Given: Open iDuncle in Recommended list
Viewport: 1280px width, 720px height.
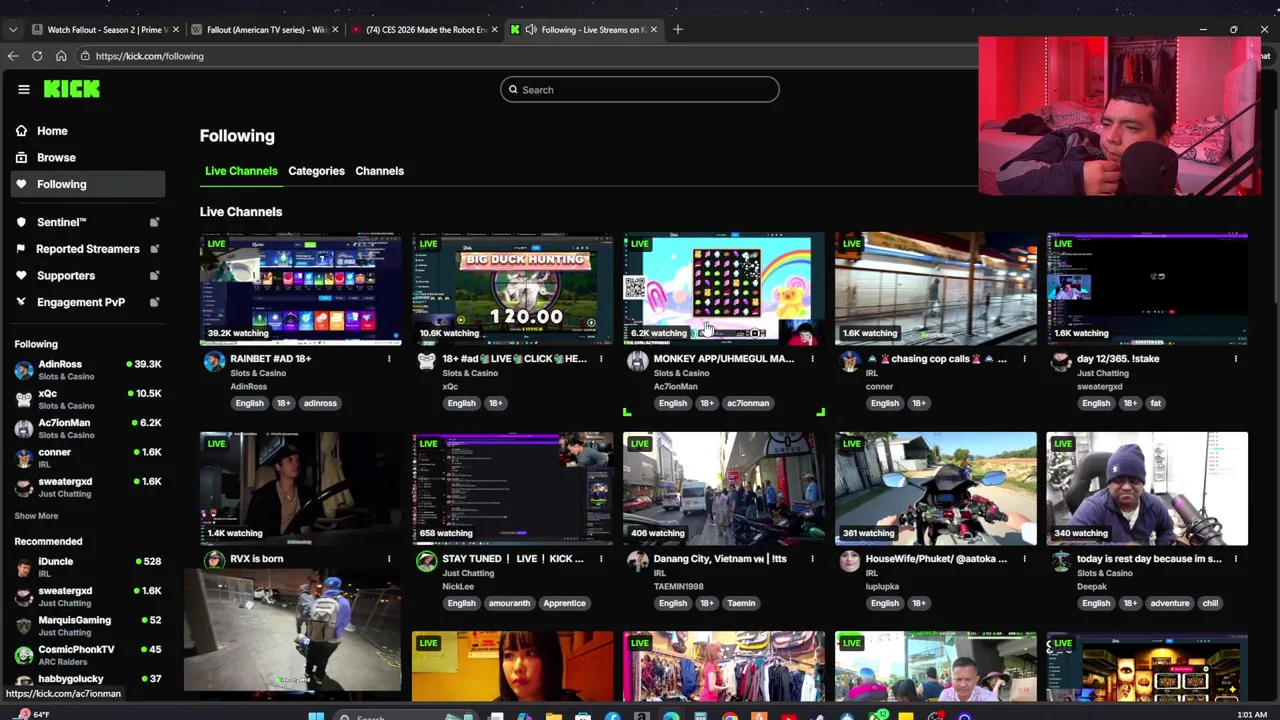Looking at the screenshot, I should click(x=88, y=567).
